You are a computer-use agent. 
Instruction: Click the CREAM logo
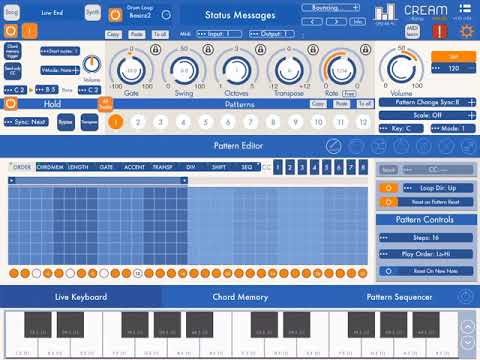426,11
